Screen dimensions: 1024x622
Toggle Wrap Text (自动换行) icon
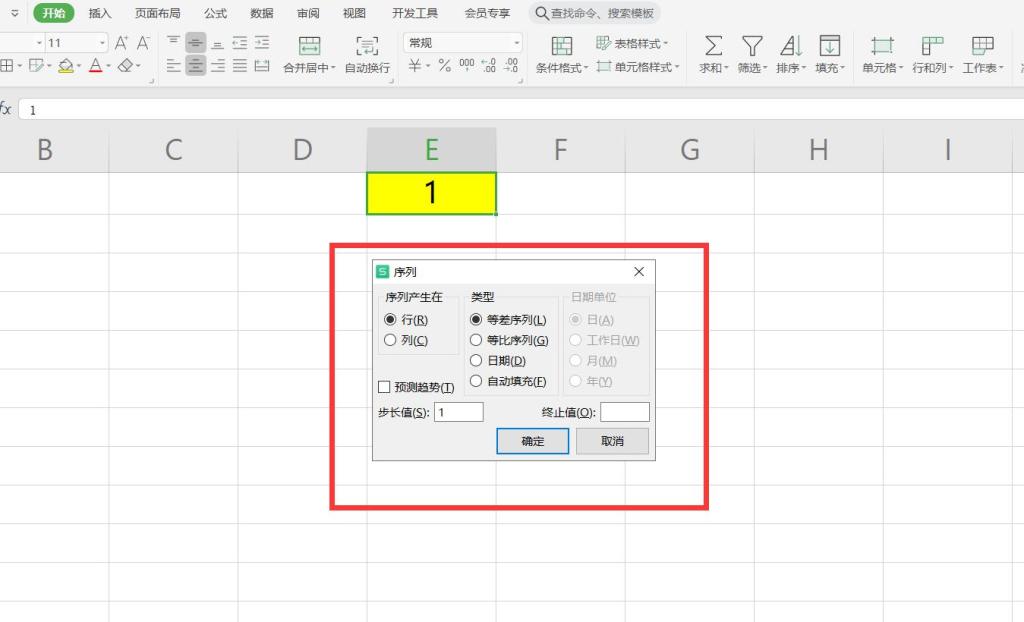point(367,46)
